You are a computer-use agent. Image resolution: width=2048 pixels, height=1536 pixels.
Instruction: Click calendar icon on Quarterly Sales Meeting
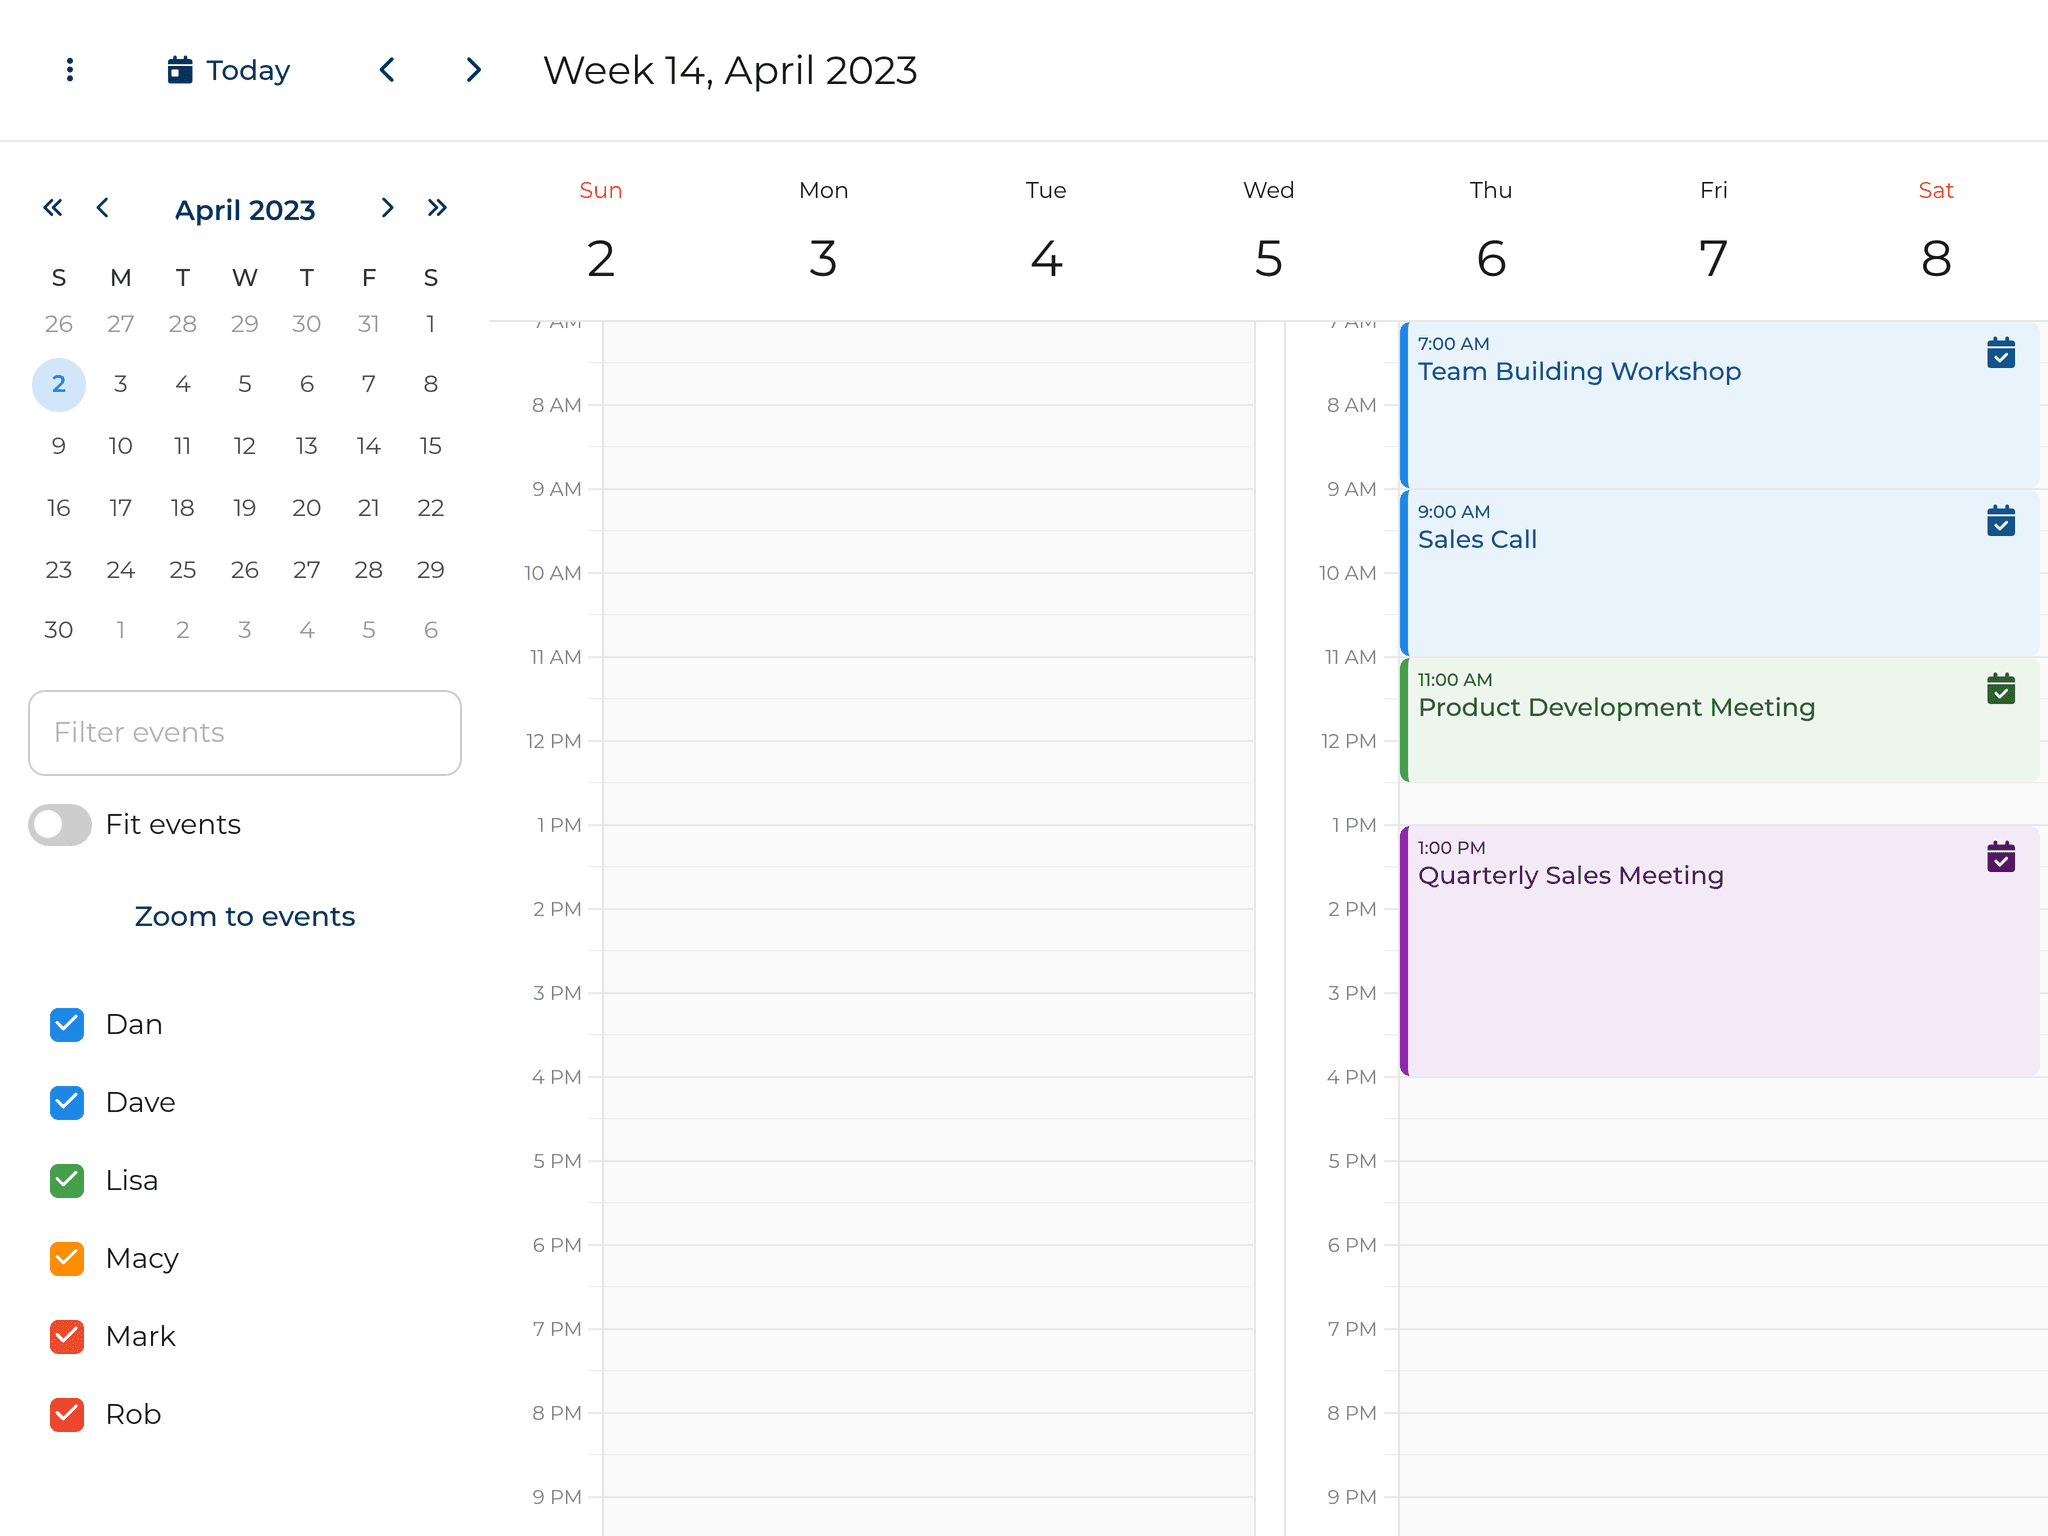[2001, 857]
